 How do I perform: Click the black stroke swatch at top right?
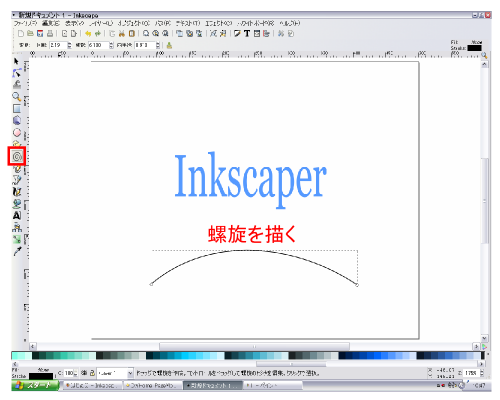point(474,48)
